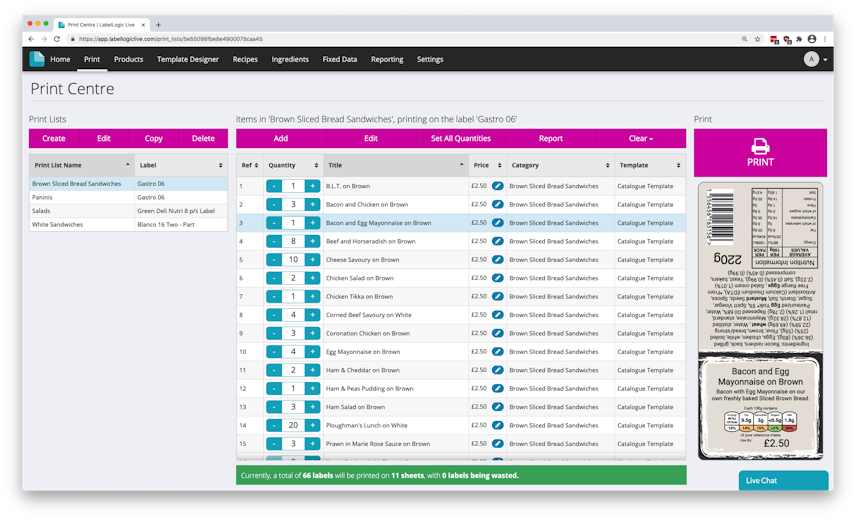This screenshot has width=856, height=520.
Task: Edit price for Bacon and Egg Mayonnaise
Action: coord(497,223)
